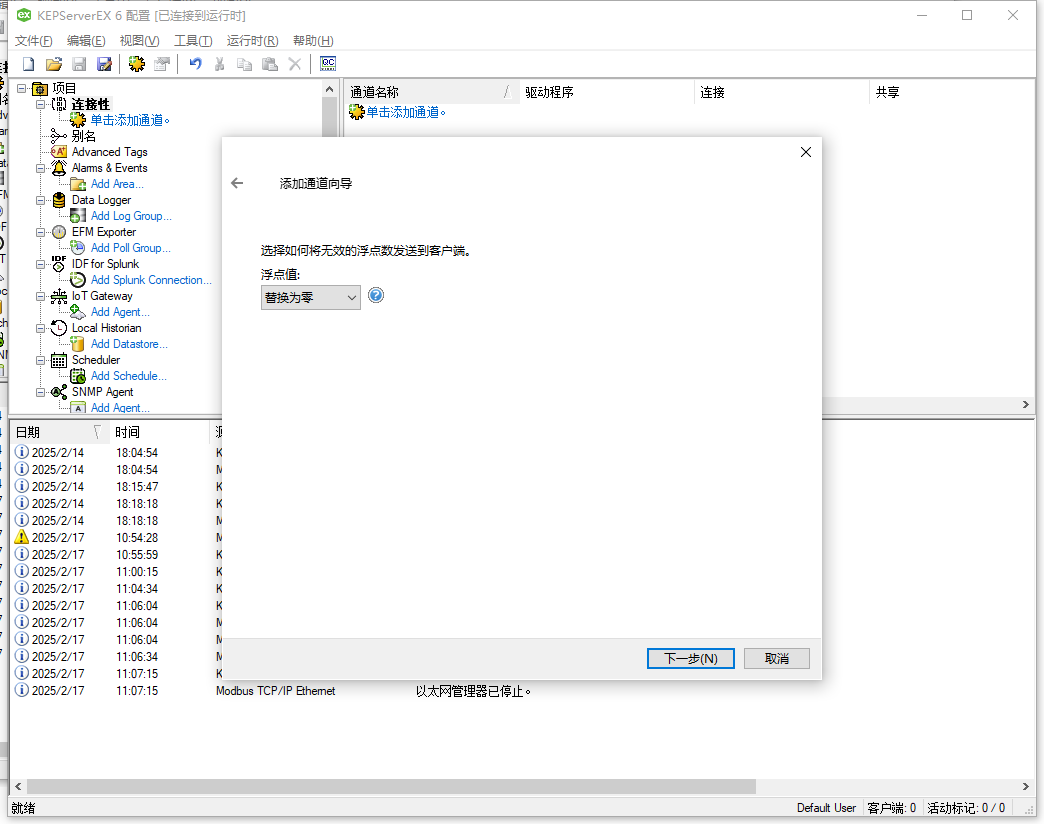Open the 工具(T) menu
The width and height of the screenshot is (1044, 824).
point(193,41)
